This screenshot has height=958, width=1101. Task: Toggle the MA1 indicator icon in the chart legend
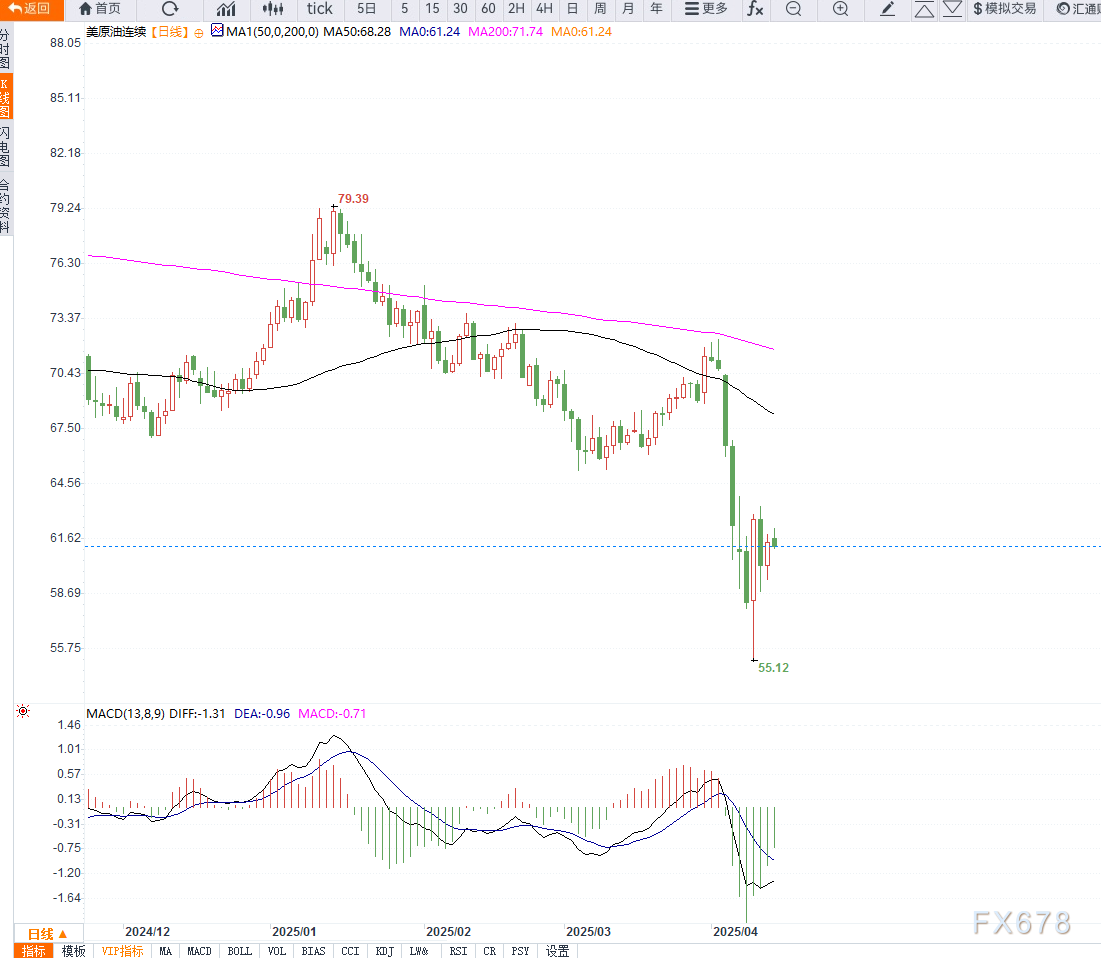217,31
